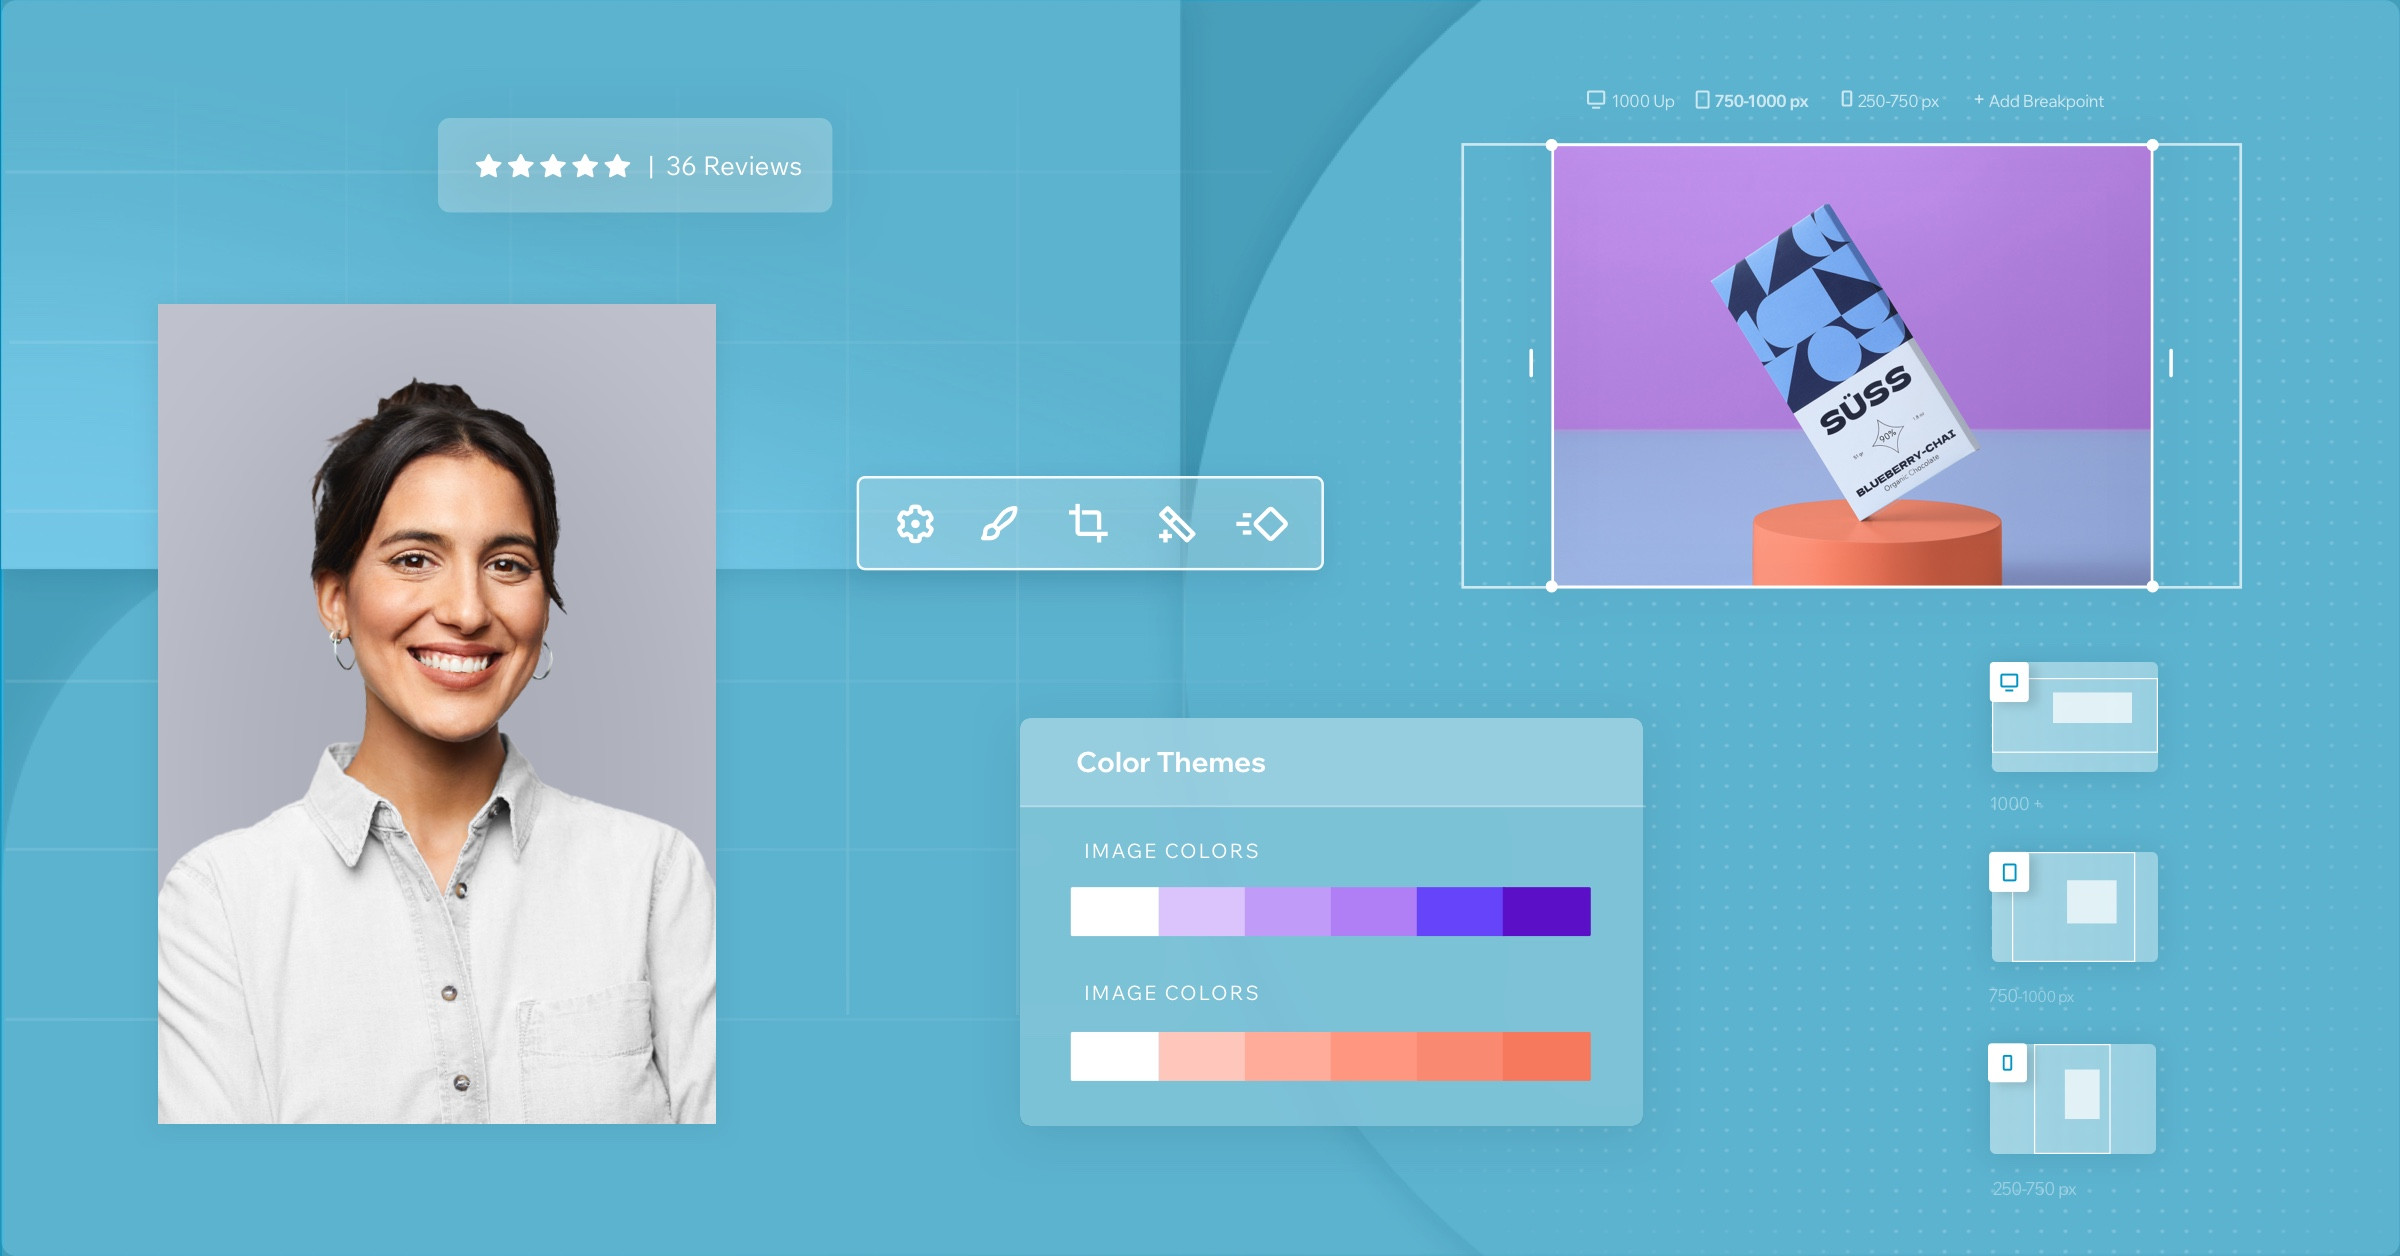Select the design brush tool
2400x1256 pixels.
pyautogui.click(x=999, y=524)
